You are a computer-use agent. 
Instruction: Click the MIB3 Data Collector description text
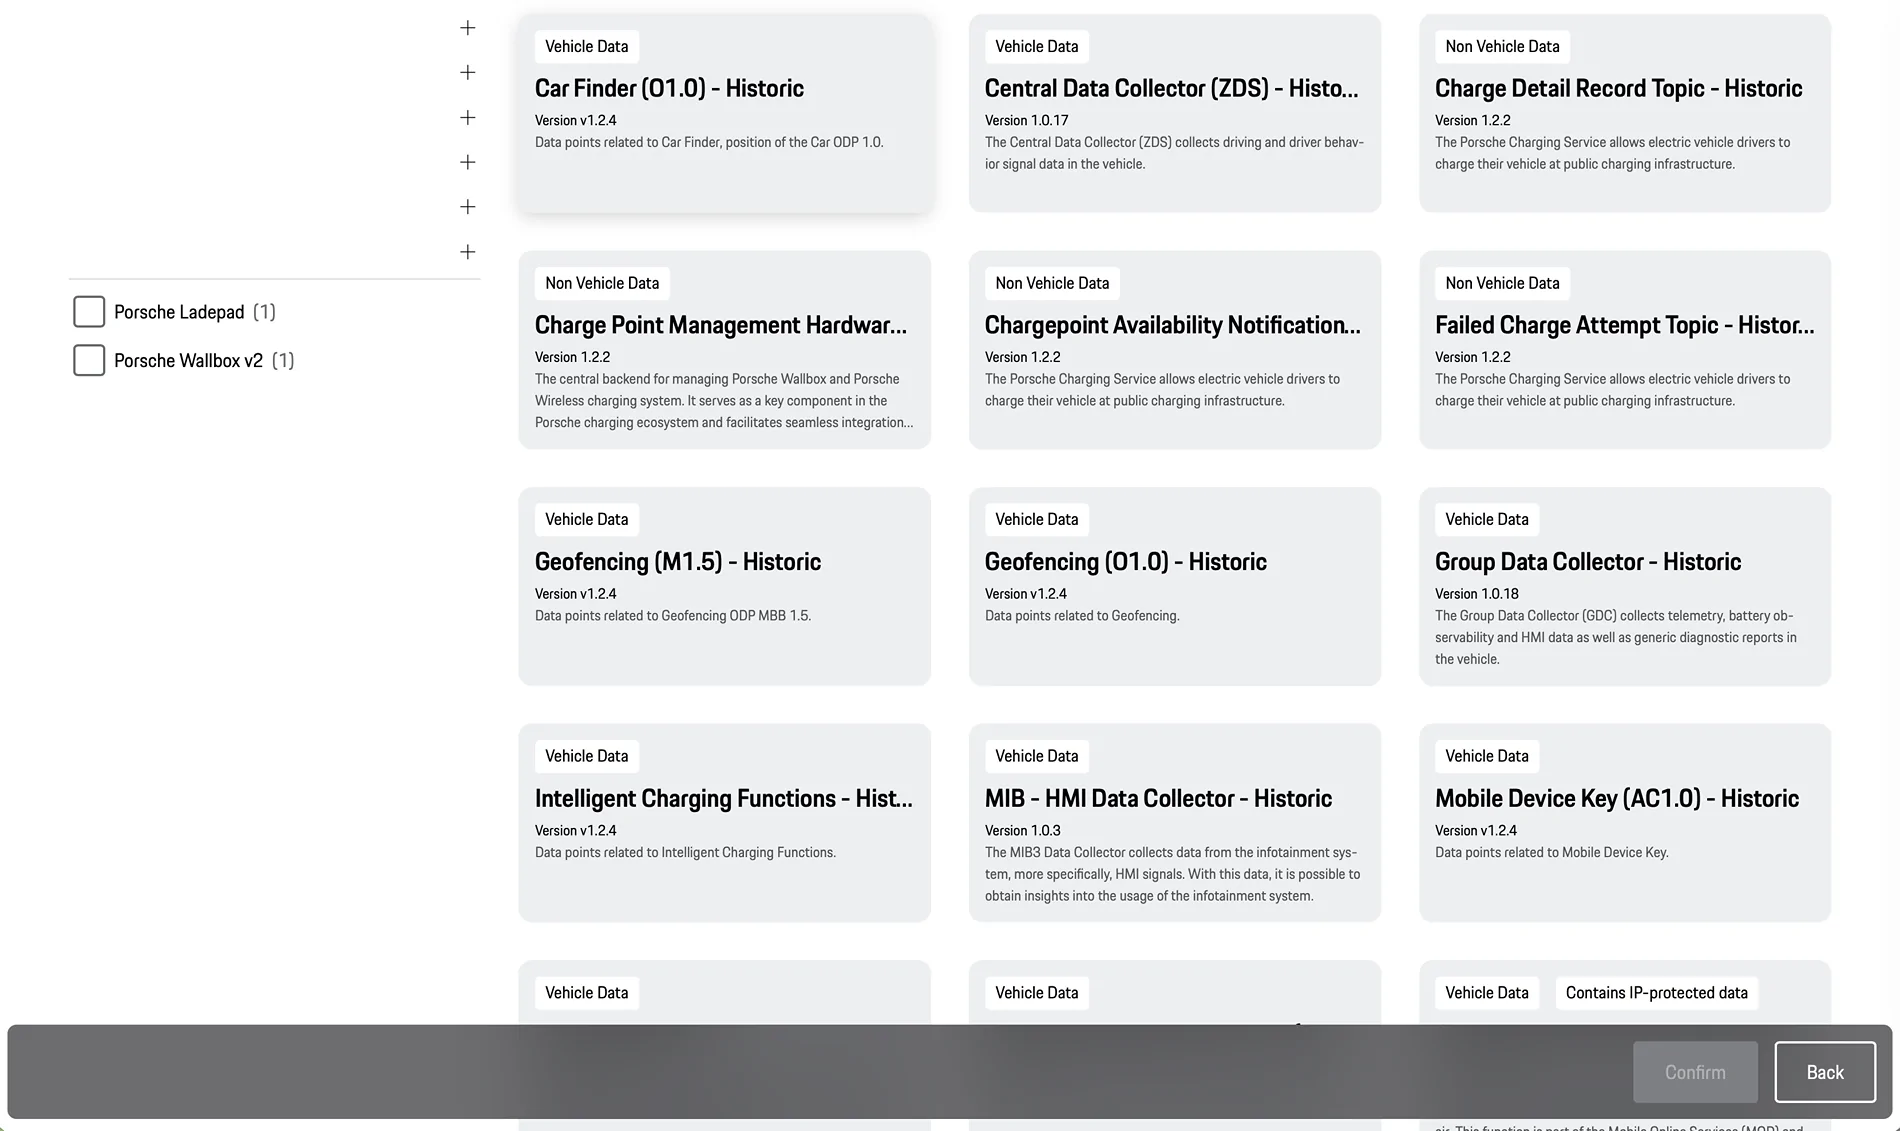coord(1173,875)
